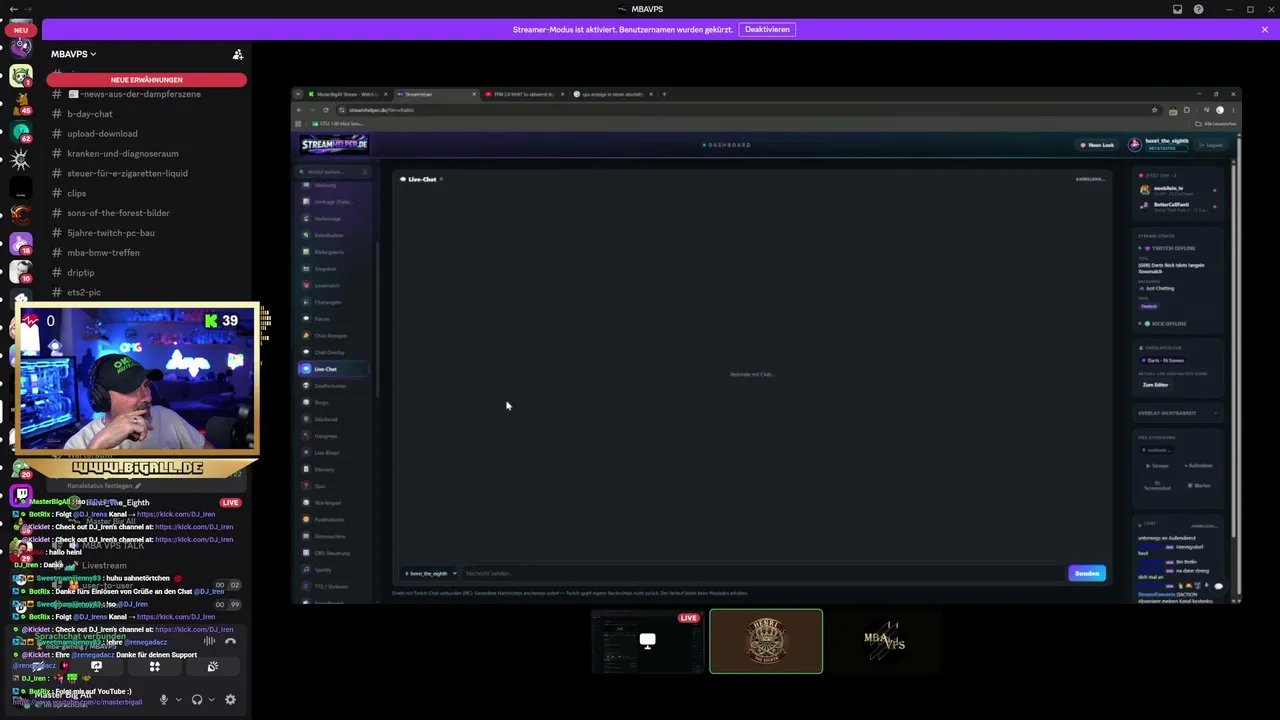Click the Marker button in OBS-Steuerung
Image resolution: width=1280 pixels, height=720 pixels.
point(1199,486)
